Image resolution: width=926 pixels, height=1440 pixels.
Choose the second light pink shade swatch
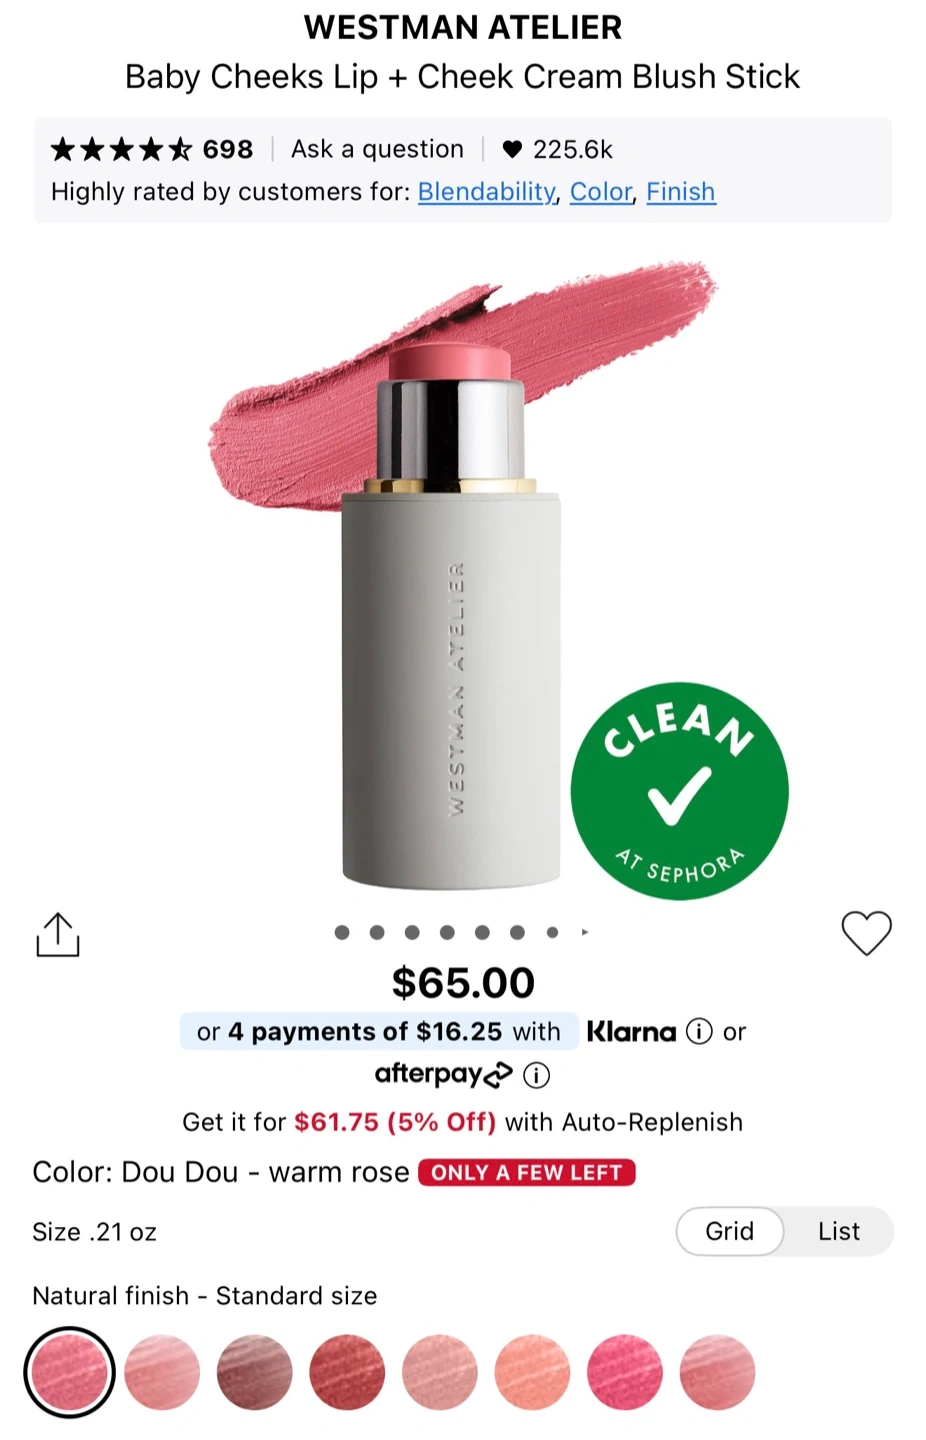coord(162,1372)
